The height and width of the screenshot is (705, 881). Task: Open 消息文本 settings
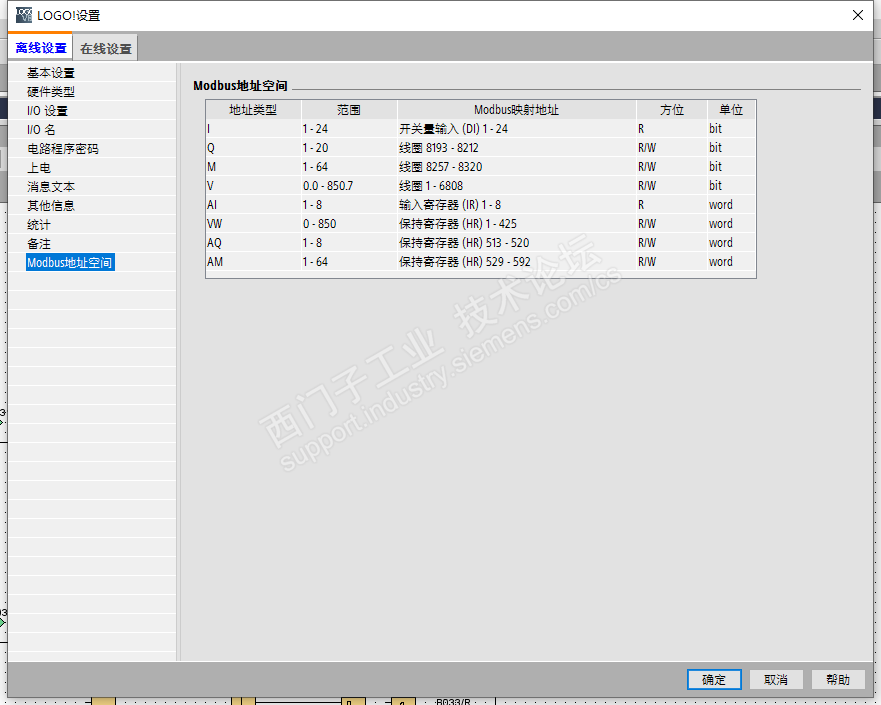click(51, 187)
